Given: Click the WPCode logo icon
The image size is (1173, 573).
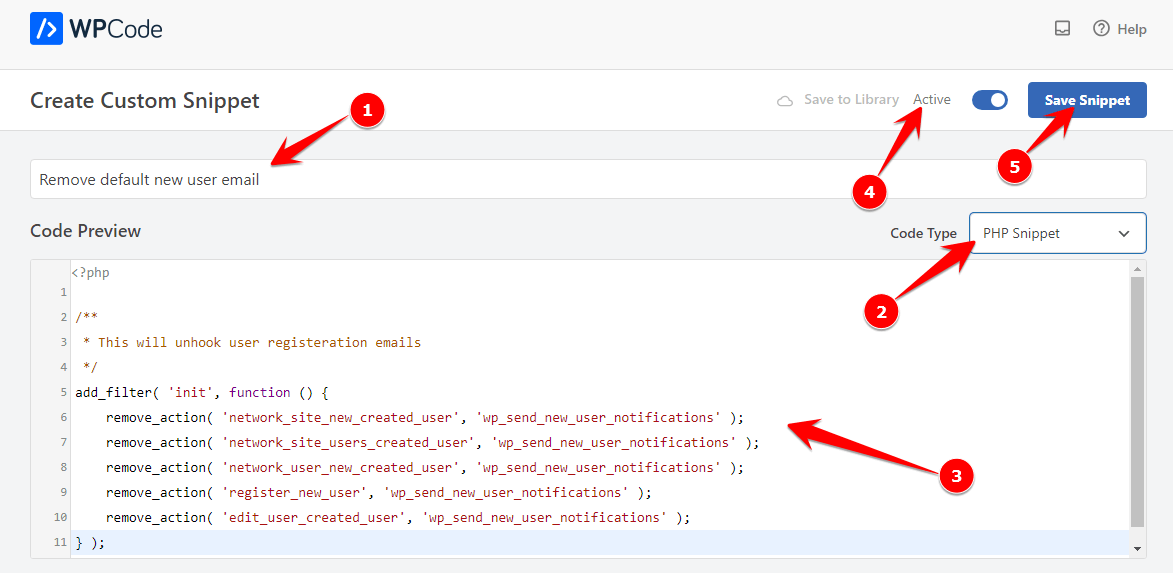Looking at the screenshot, I should [46, 29].
